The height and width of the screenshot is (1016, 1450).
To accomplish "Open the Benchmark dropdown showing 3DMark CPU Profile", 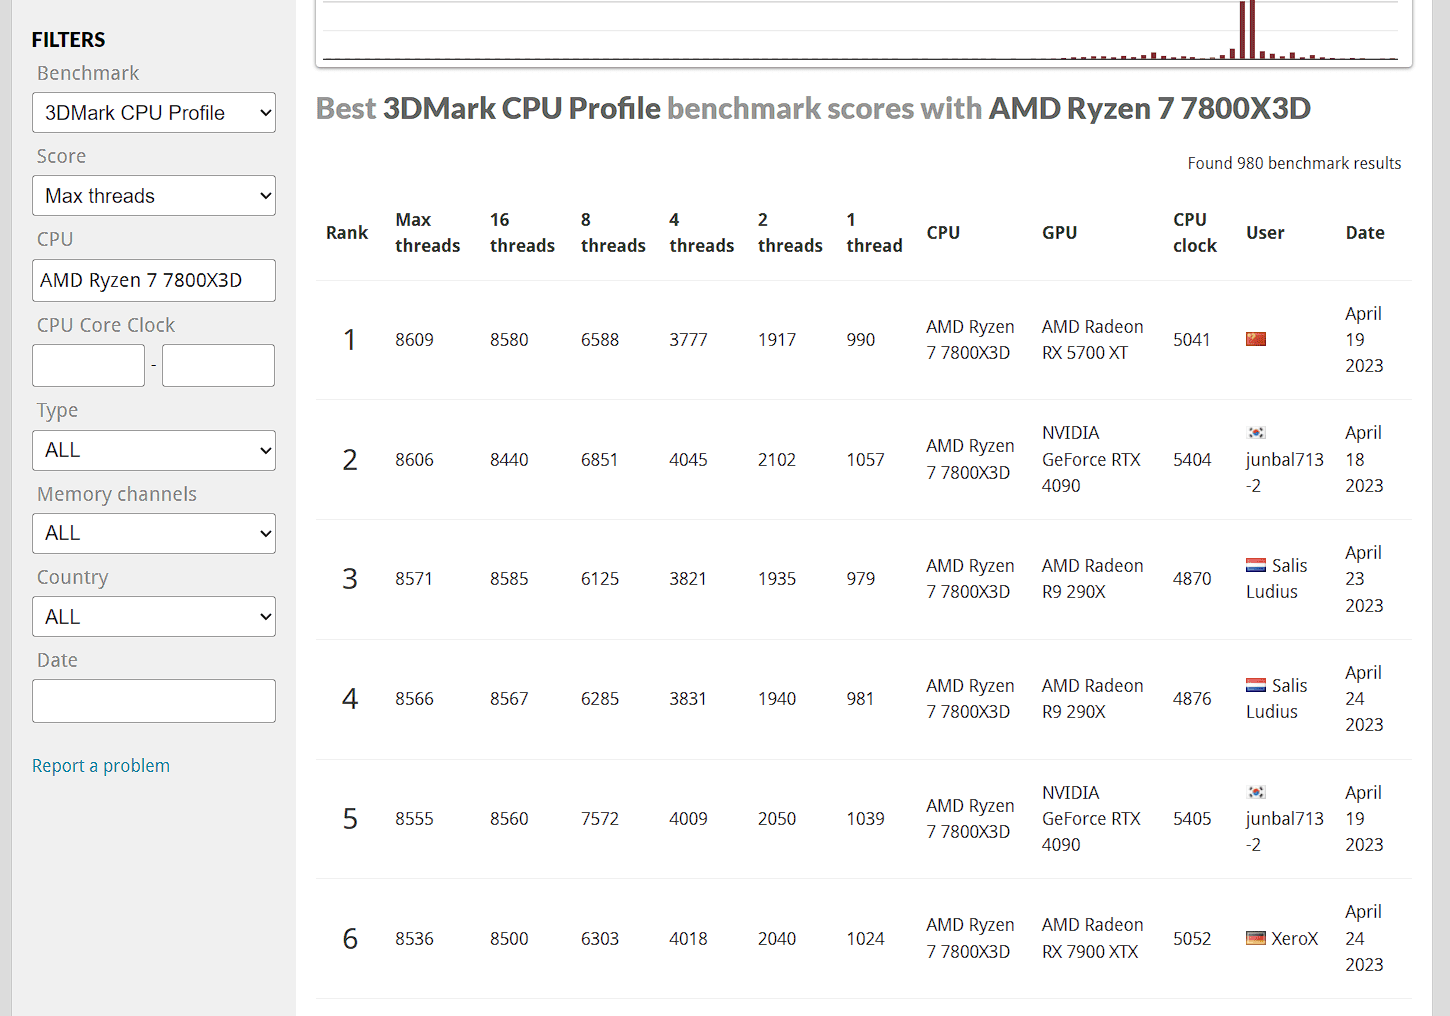I will pos(154,113).
